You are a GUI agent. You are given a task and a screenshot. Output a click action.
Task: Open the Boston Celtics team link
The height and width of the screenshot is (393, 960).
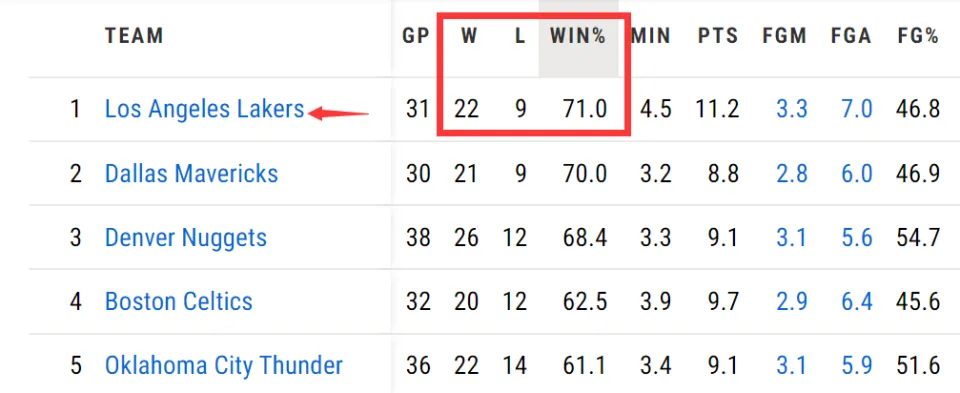pos(179,302)
